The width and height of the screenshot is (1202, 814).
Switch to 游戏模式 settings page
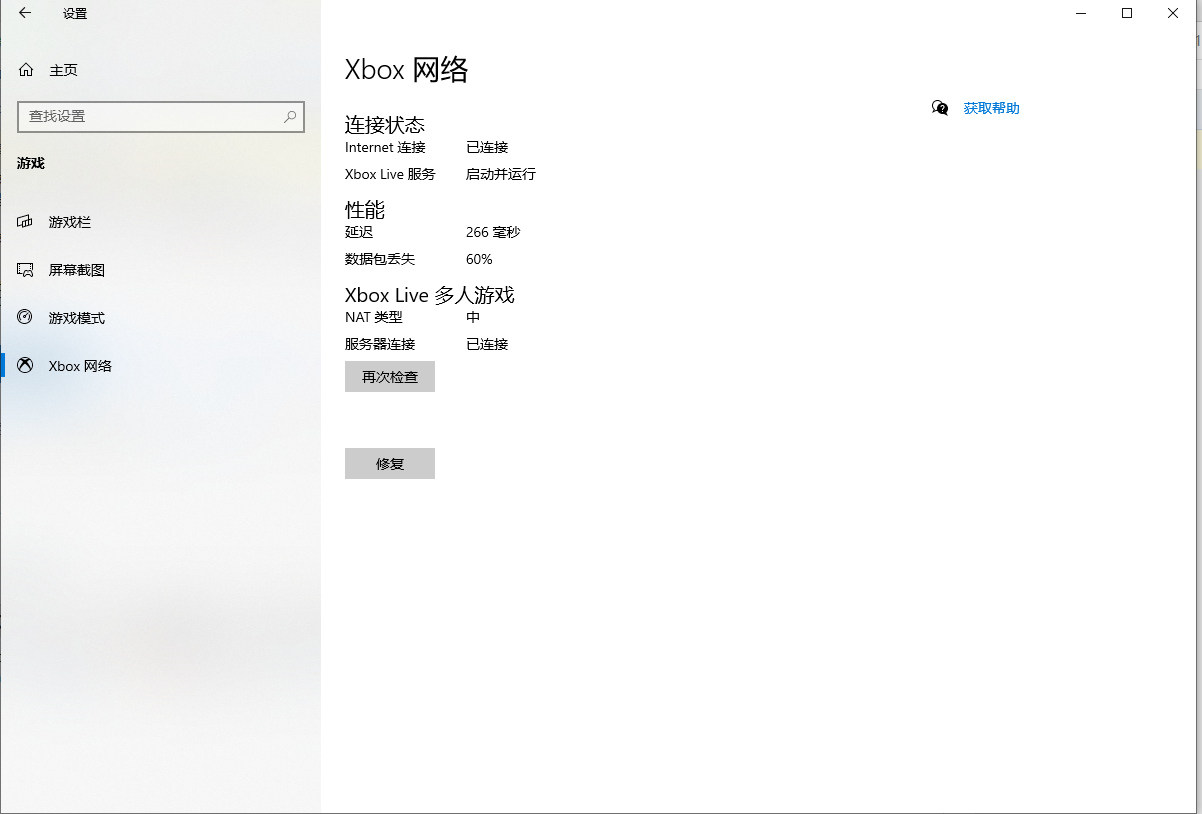point(160,318)
